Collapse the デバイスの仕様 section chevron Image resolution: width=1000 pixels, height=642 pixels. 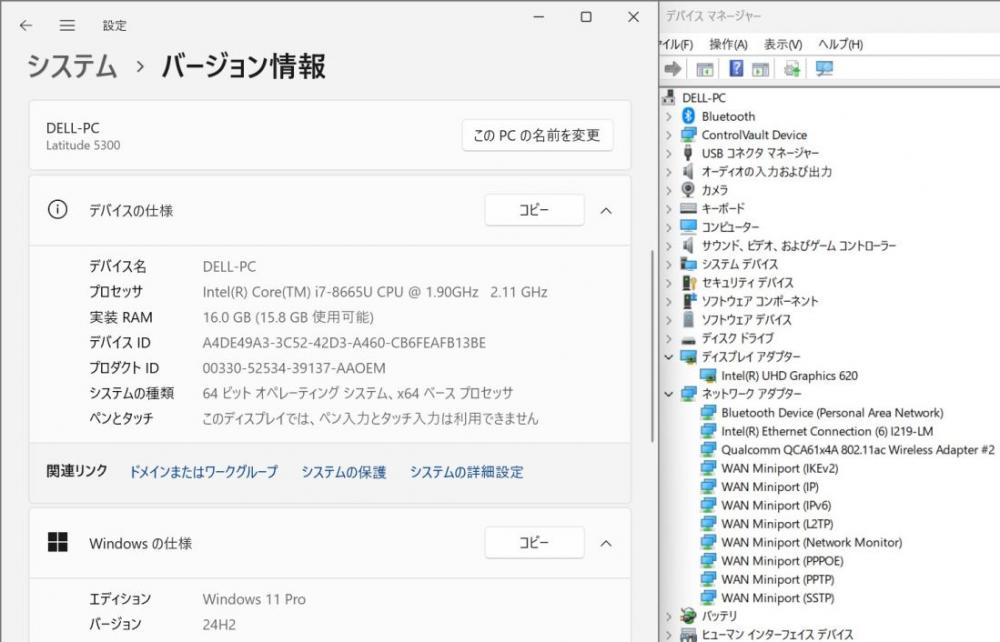[x=606, y=210]
